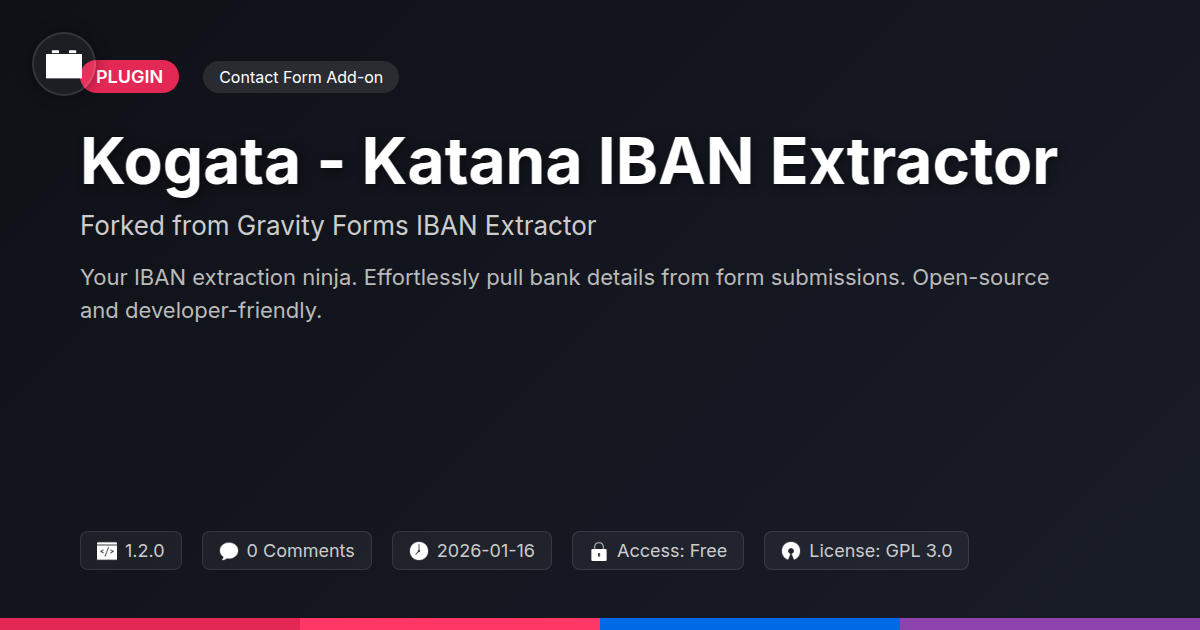Click the Forked from Gravity Forms subtitle
This screenshot has height=630, width=1200.
(338, 226)
